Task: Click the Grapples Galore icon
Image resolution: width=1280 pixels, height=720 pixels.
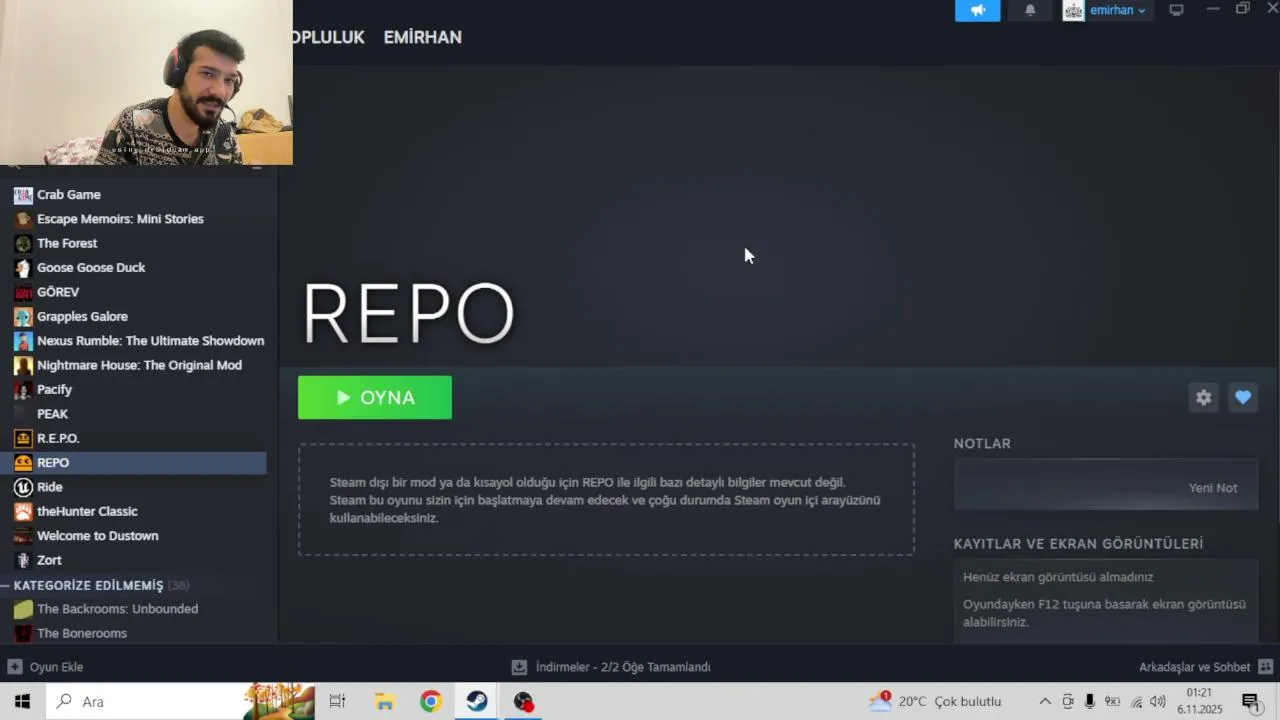Action: 23,316
